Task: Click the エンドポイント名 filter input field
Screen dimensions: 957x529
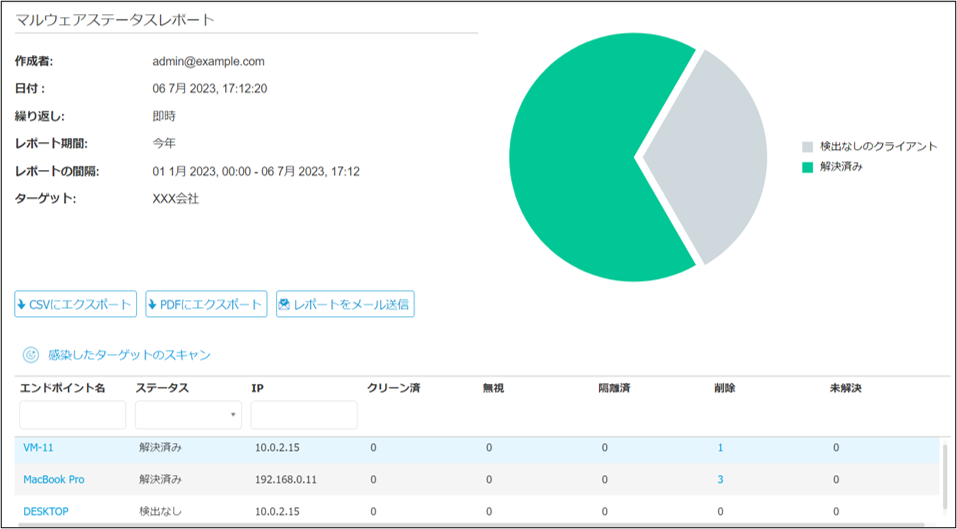Action: click(x=72, y=415)
